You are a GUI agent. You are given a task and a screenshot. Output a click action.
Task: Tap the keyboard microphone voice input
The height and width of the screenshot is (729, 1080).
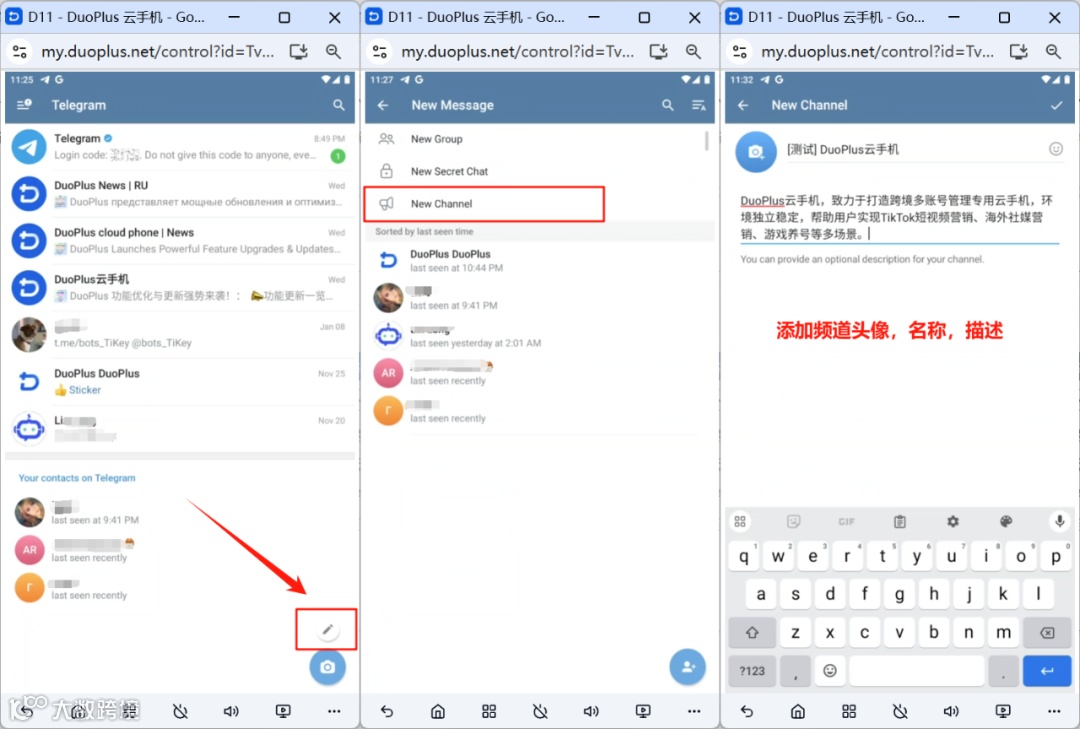[1059, 522]
